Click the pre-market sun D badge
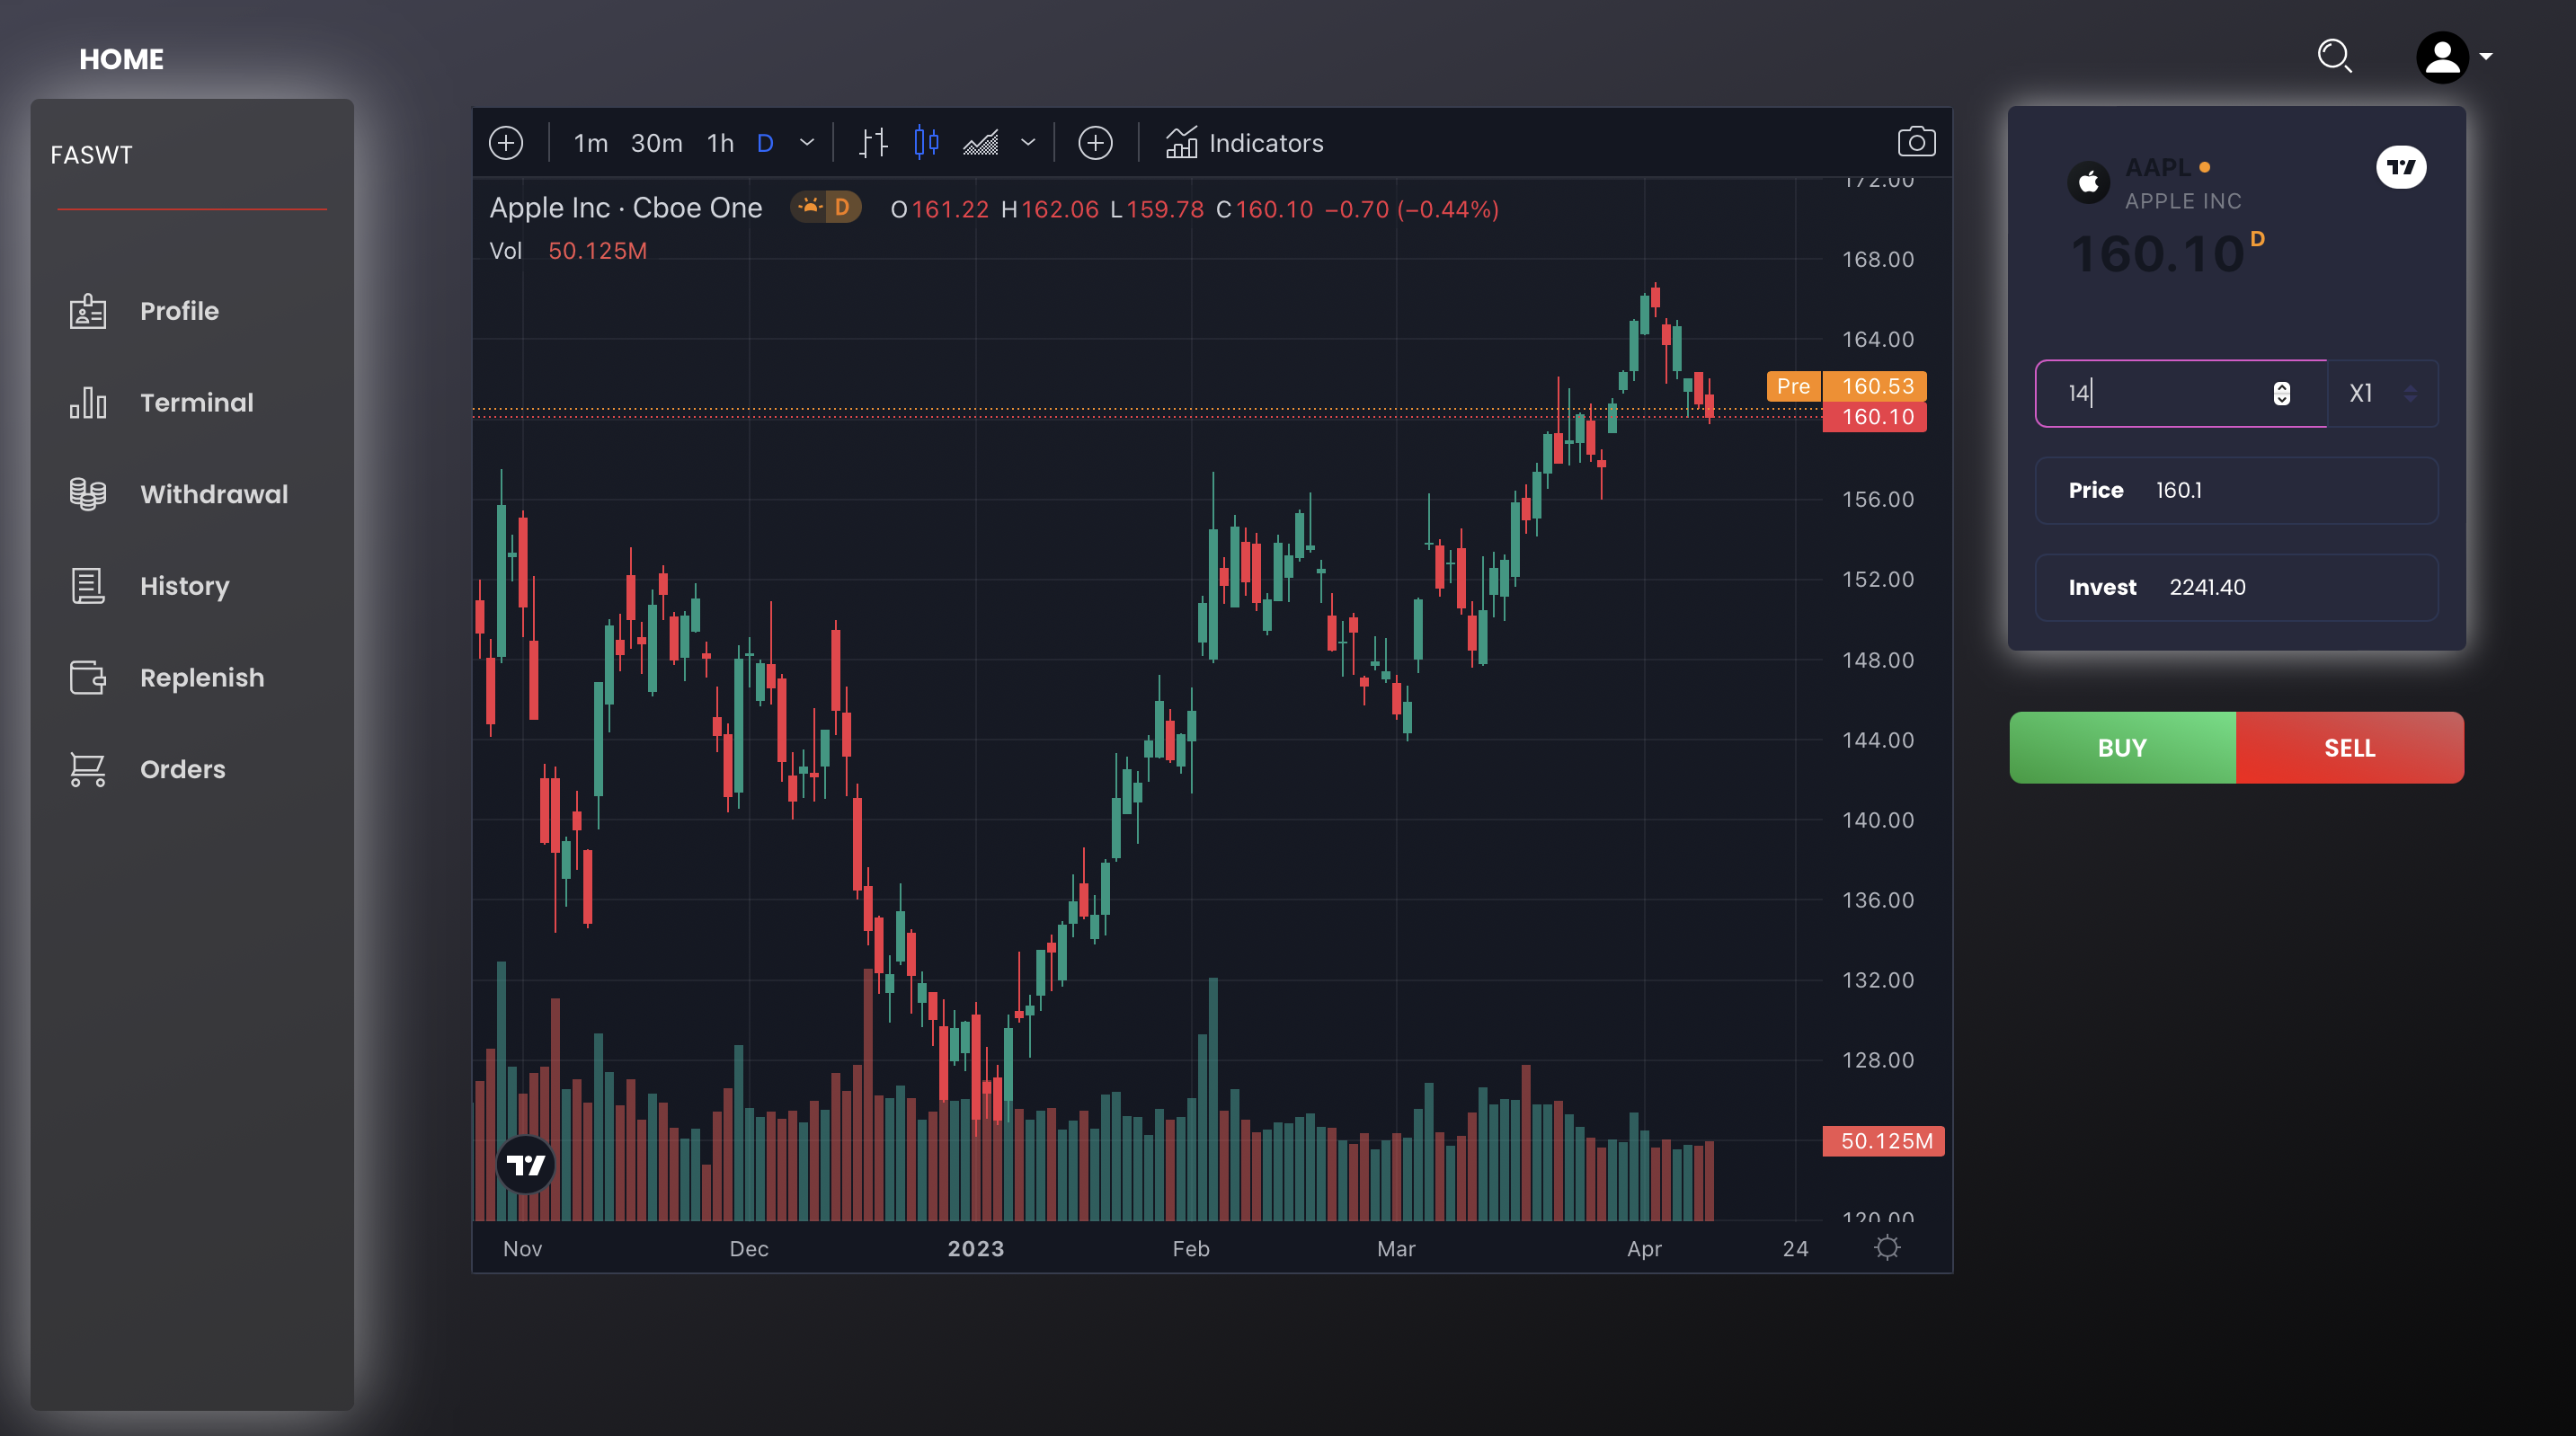 (825, 207)
